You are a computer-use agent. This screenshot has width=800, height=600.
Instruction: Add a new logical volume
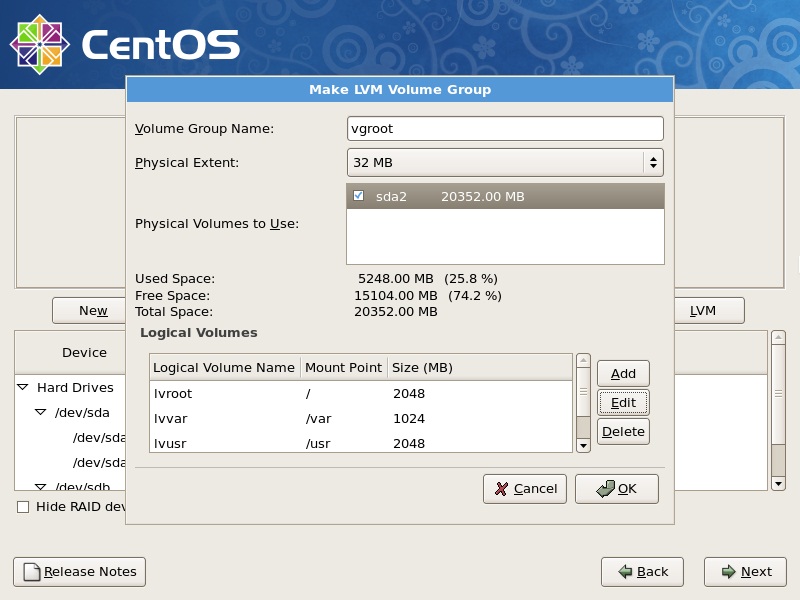click(x=623, y=373)
